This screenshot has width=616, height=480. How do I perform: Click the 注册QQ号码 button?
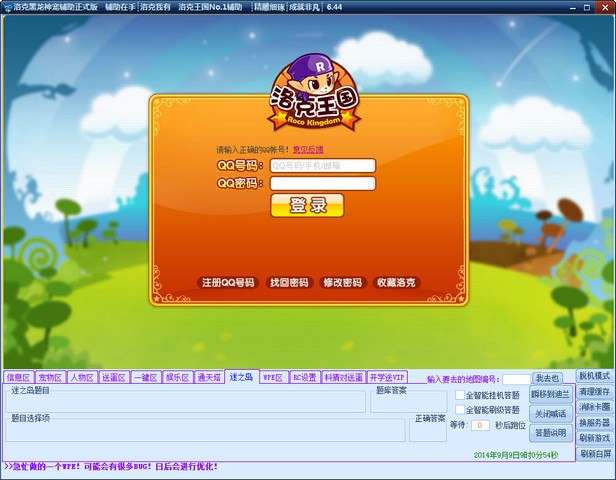228,282
